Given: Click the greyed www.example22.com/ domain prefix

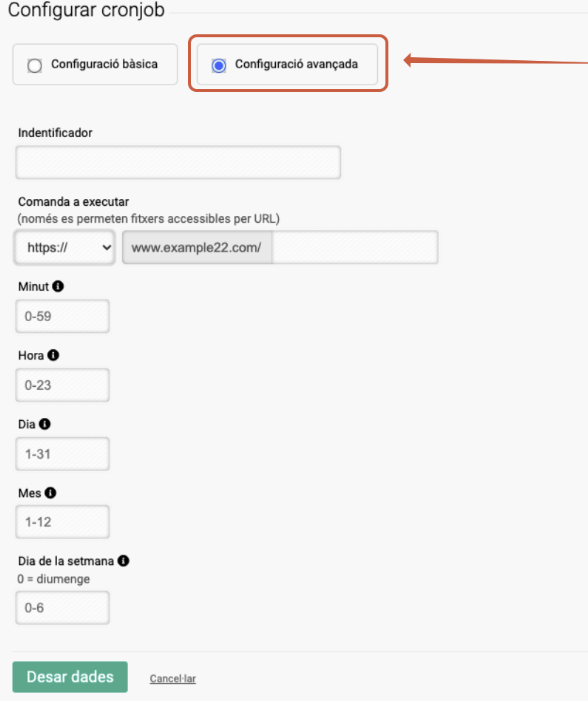Looking at the screenshot, I should click(x=197, y=247).
